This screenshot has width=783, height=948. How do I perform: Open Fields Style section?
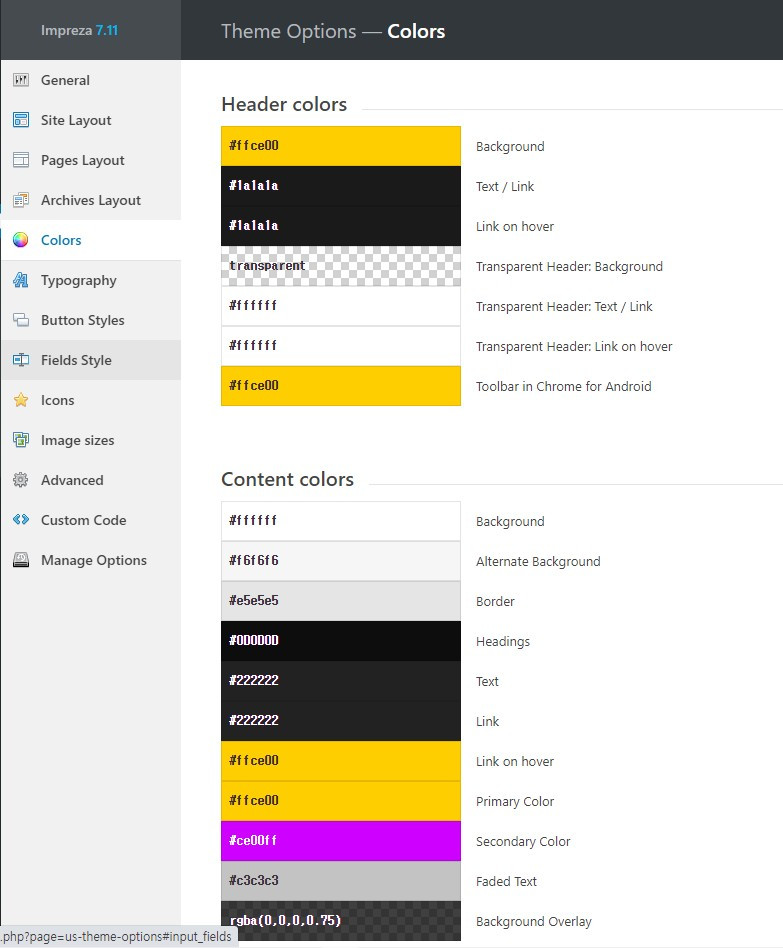(91, 360)
